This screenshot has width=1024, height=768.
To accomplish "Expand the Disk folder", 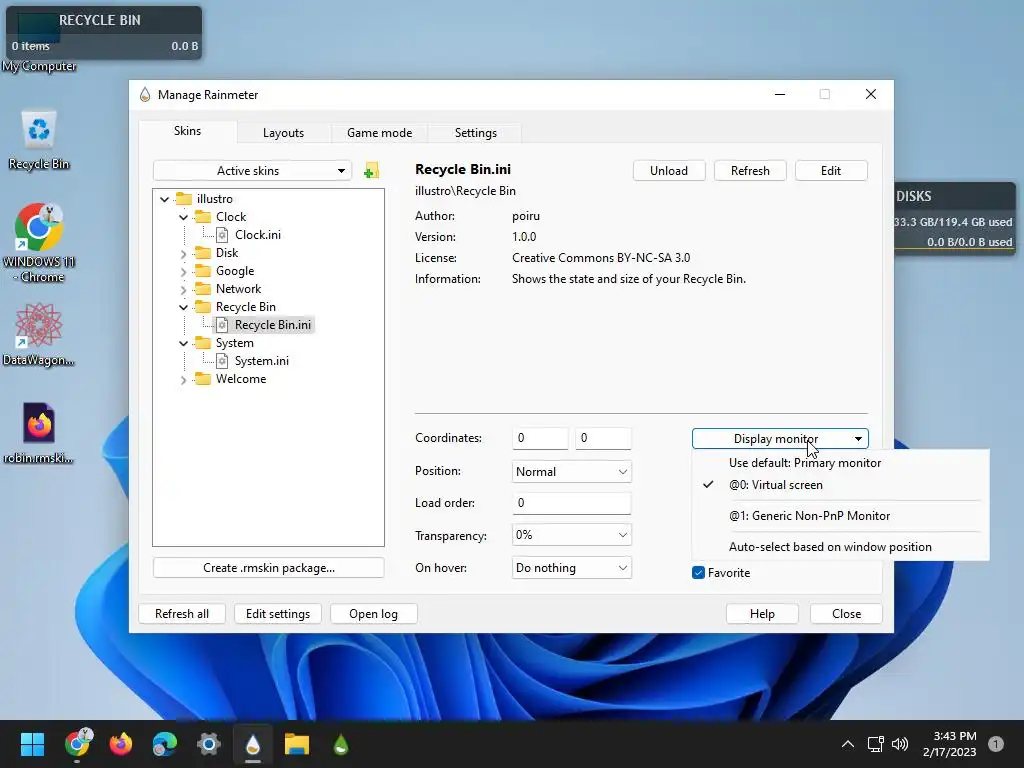I will point(184,253).
